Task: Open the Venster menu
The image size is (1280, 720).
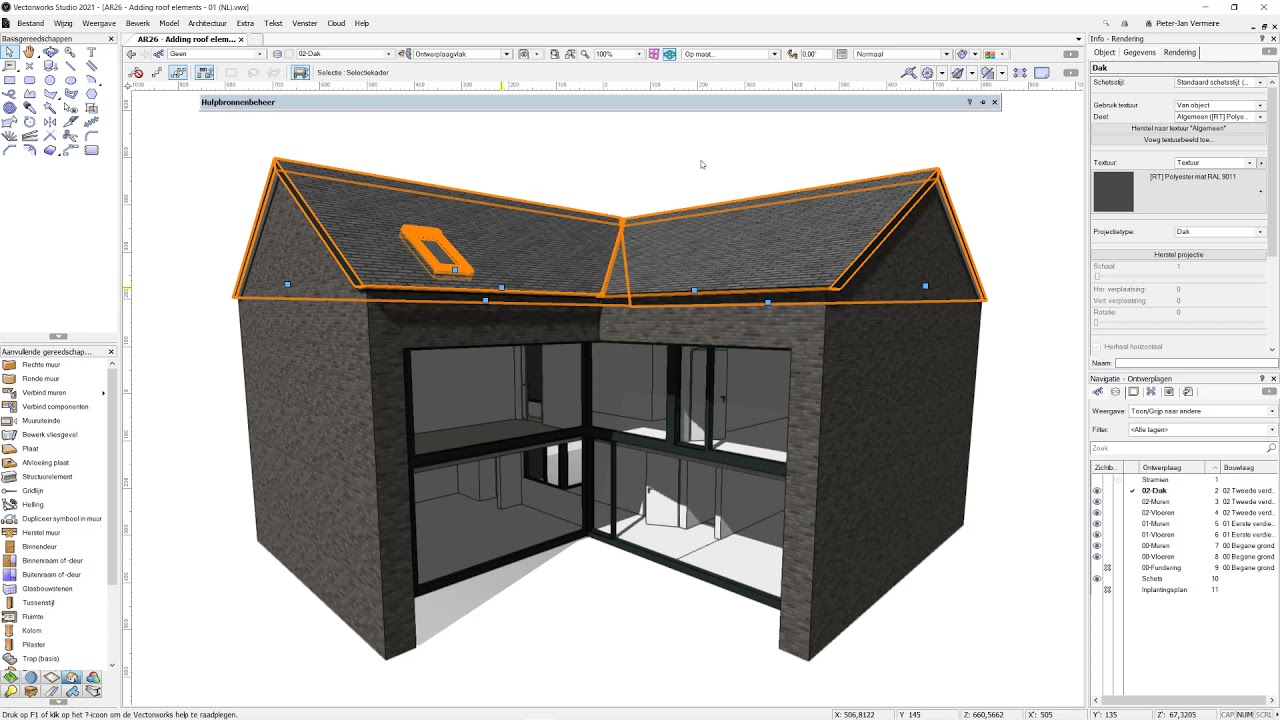Action: [304, 23]
